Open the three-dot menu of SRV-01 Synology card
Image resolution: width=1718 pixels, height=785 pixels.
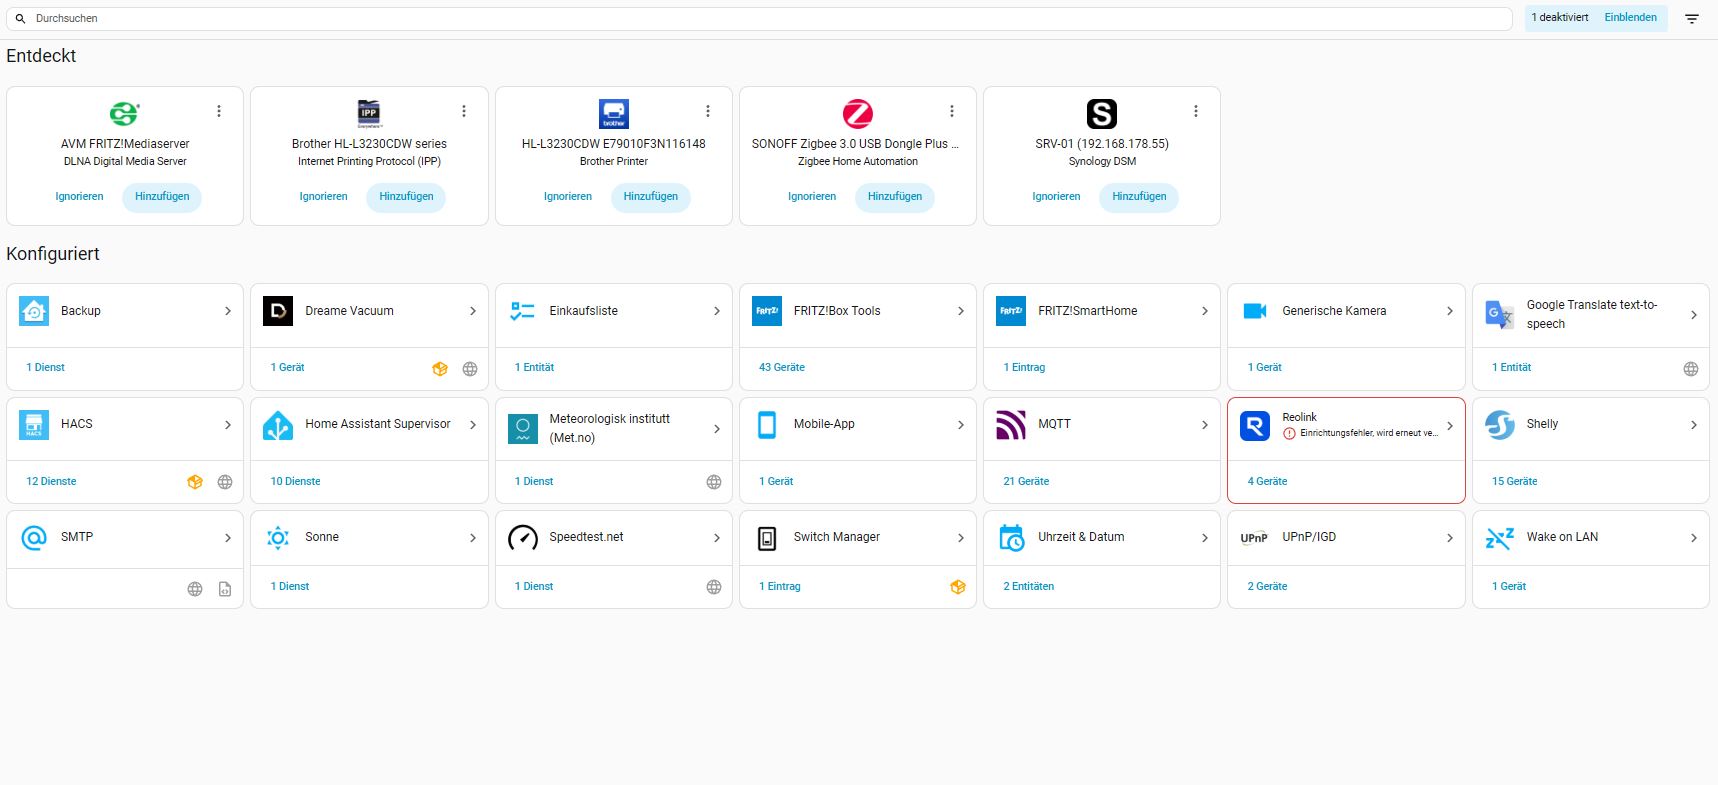(x=1195, y=111)
